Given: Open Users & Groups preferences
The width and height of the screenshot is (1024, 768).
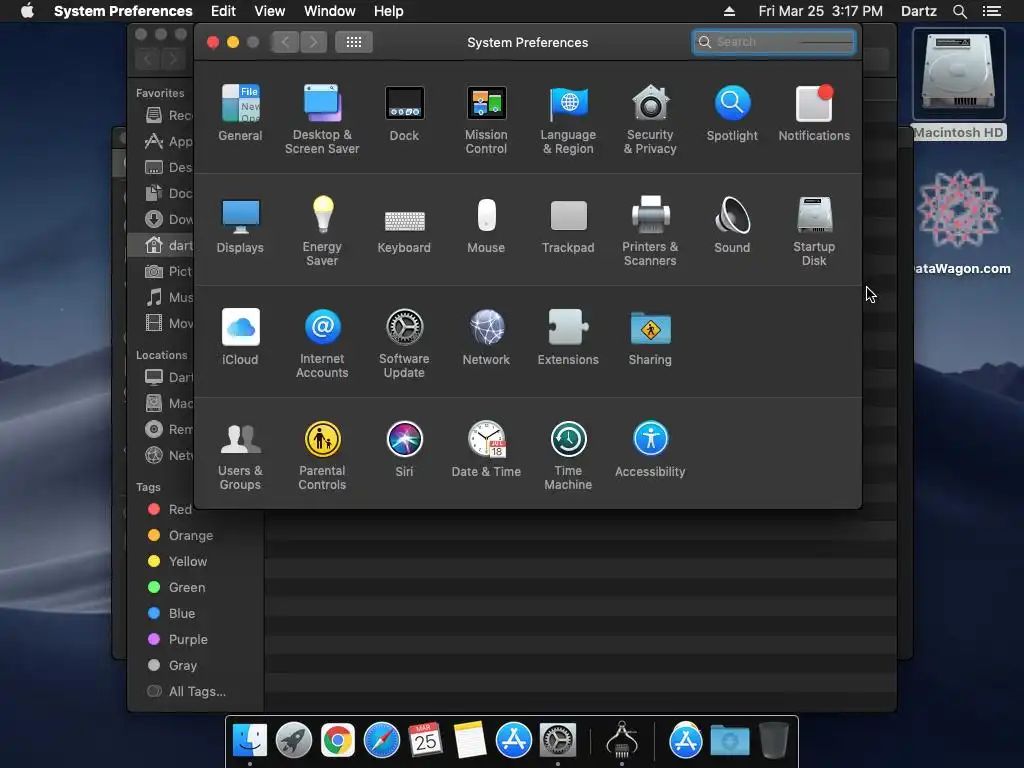Looking at the screenshot, I should [240, 456].
